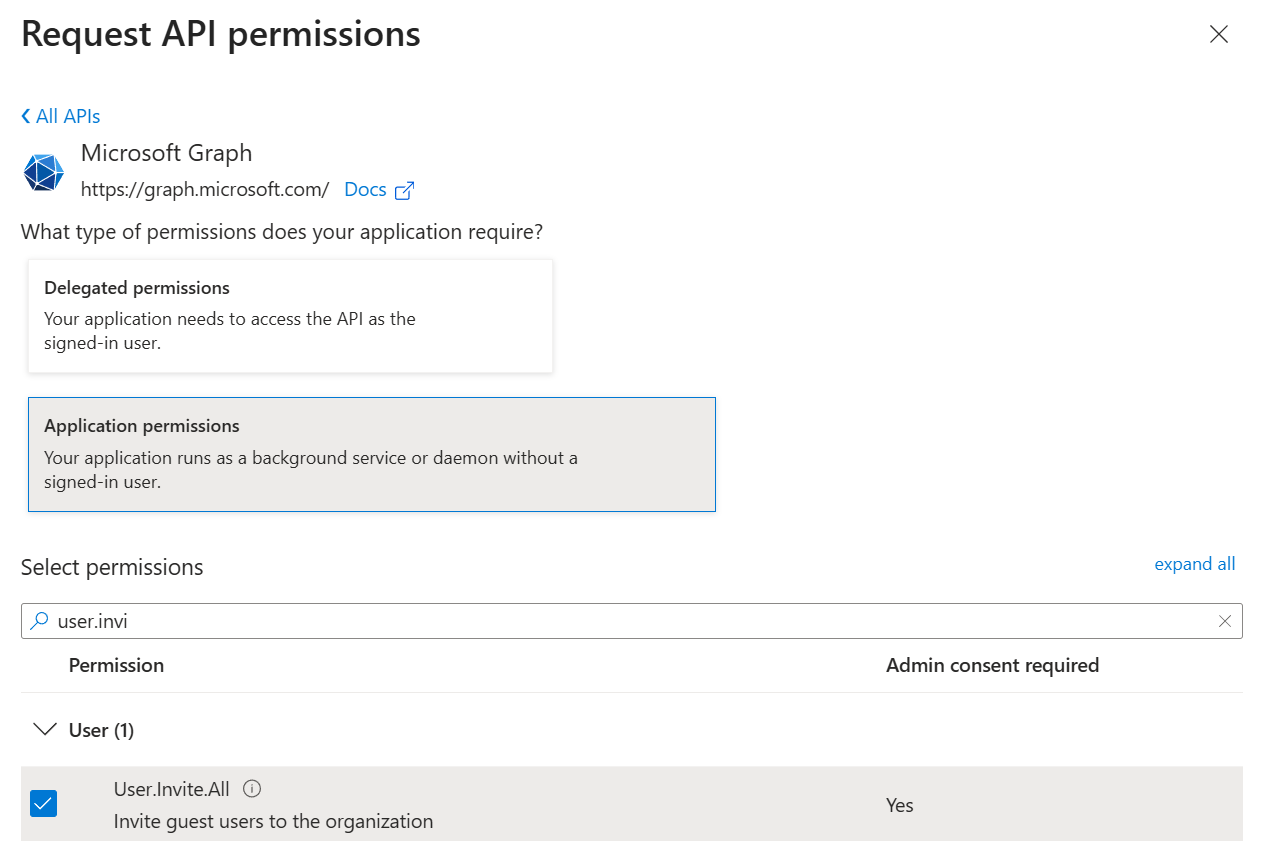
Task: Click the back chevron beside All APIs
Action: (24, 116)
